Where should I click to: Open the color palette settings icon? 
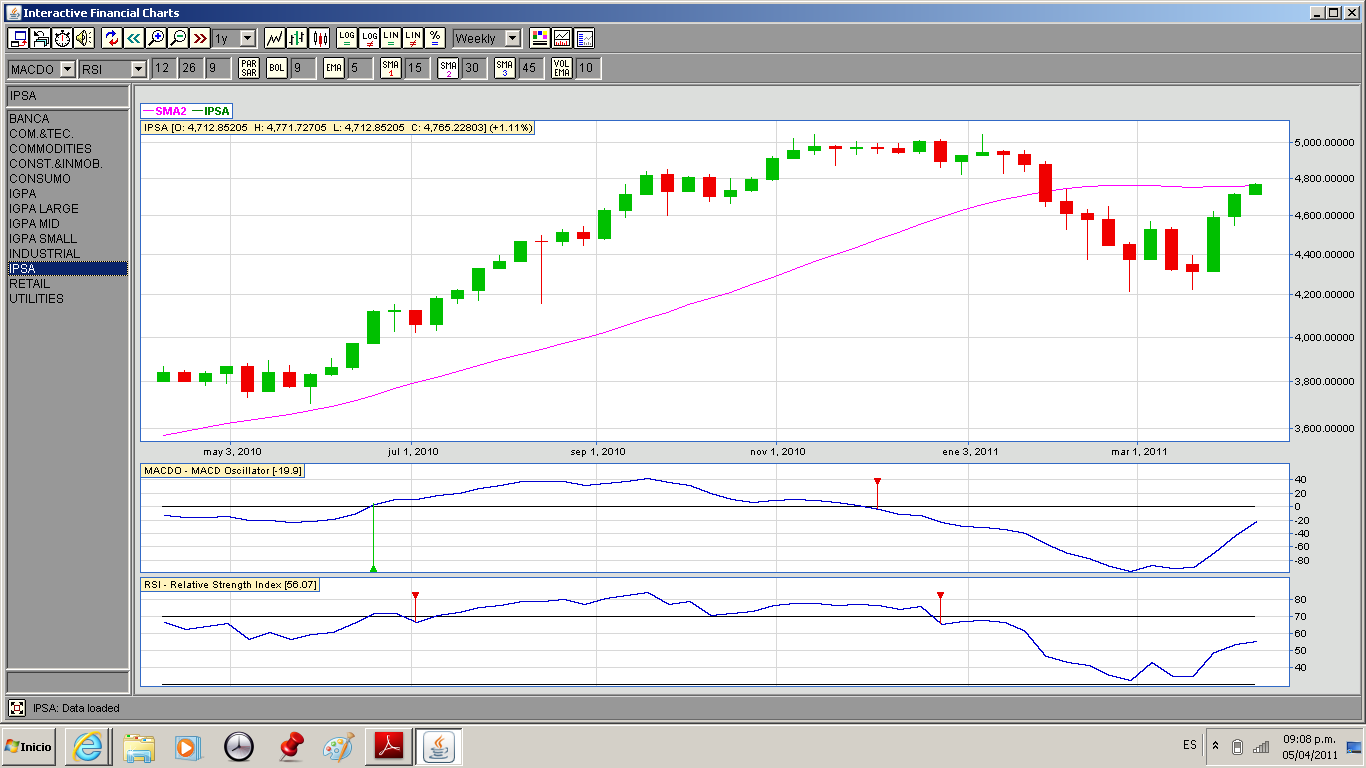point(540,38)
